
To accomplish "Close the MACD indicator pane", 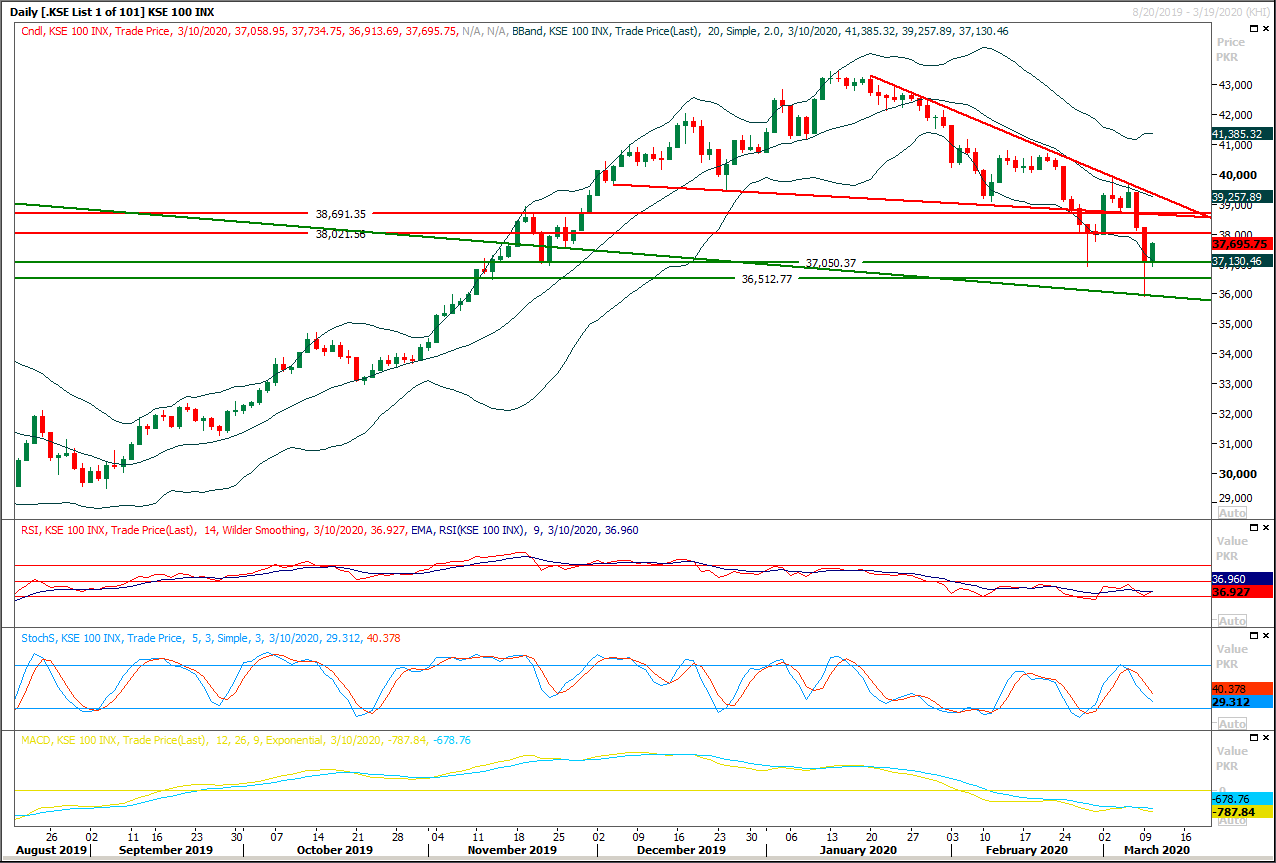I will coord(1266,737).
